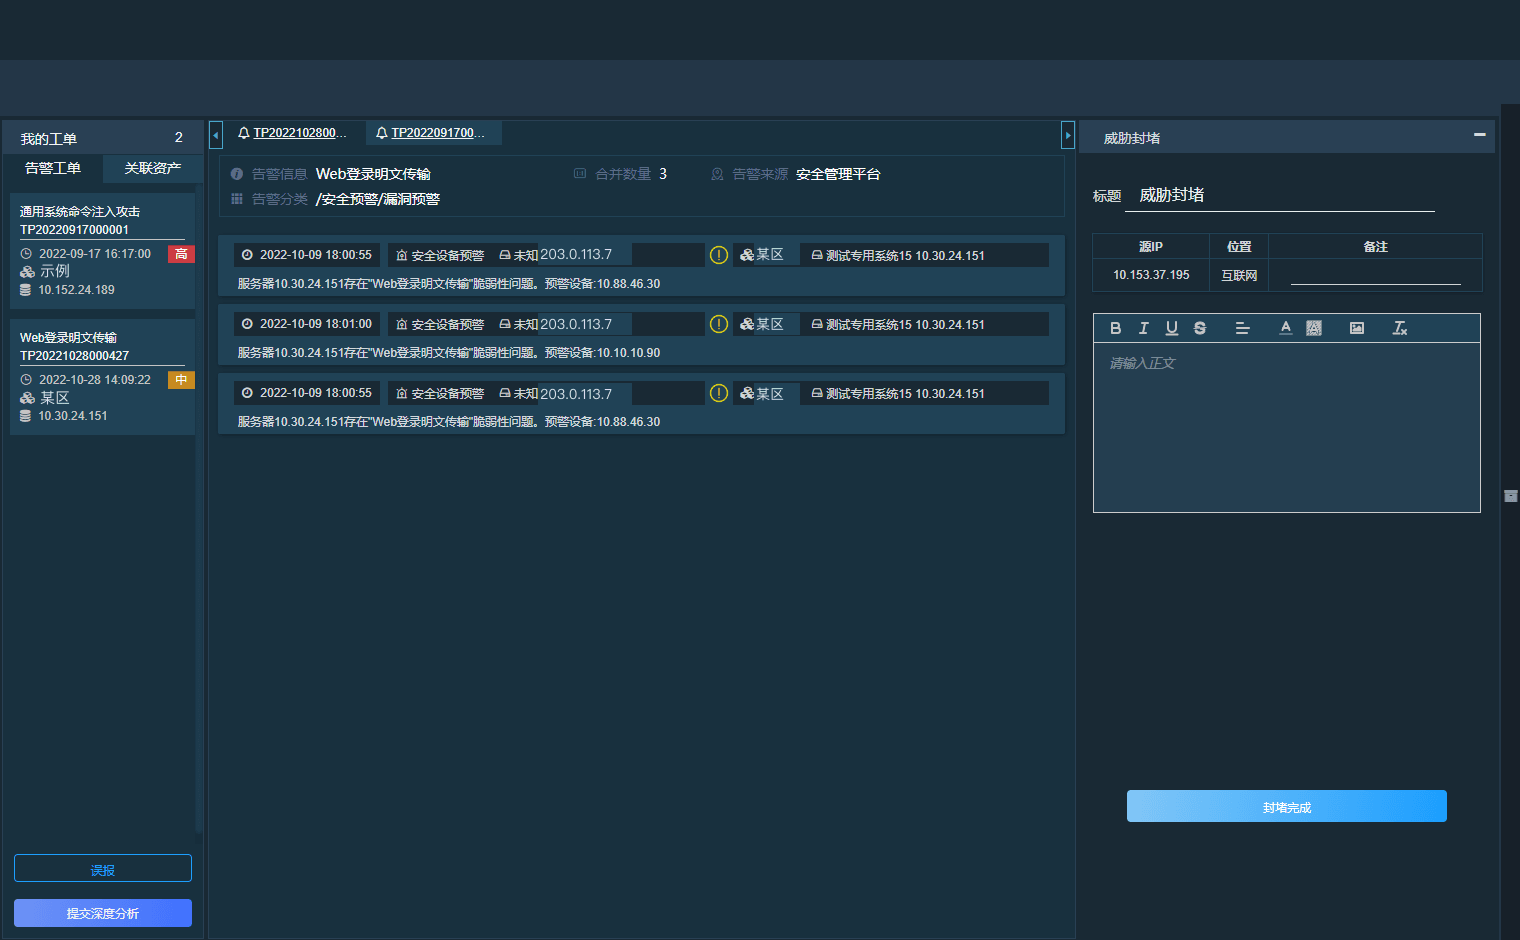Screen dimensions: 1520x940
Task: Open the text background color picker
Action: [1313, 328]
